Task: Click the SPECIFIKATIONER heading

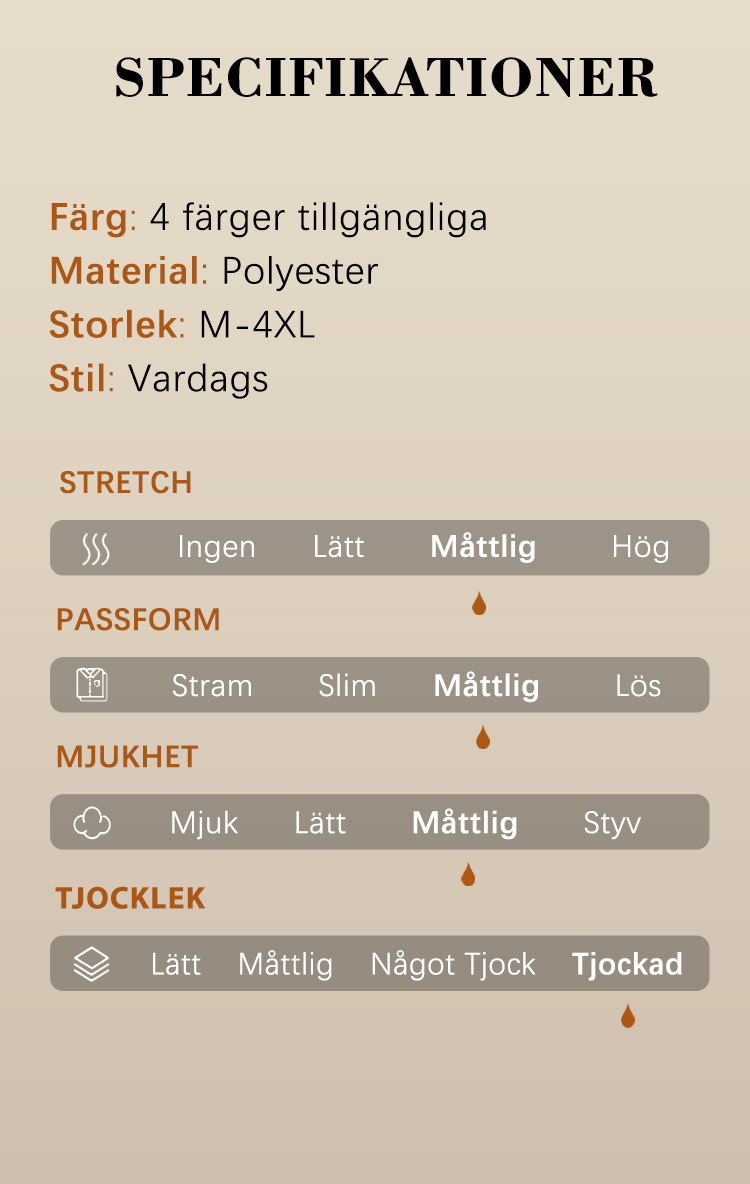Action: coord(386,78)
